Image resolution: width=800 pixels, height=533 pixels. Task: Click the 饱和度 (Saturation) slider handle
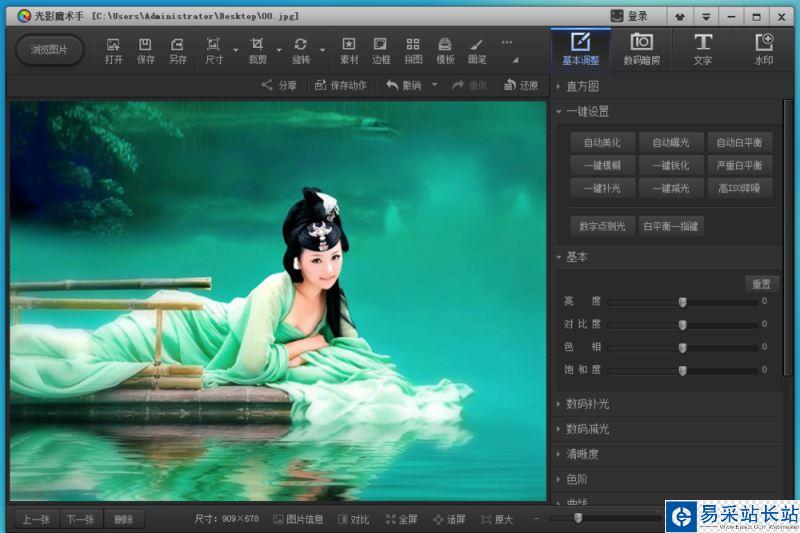[683, 371]
